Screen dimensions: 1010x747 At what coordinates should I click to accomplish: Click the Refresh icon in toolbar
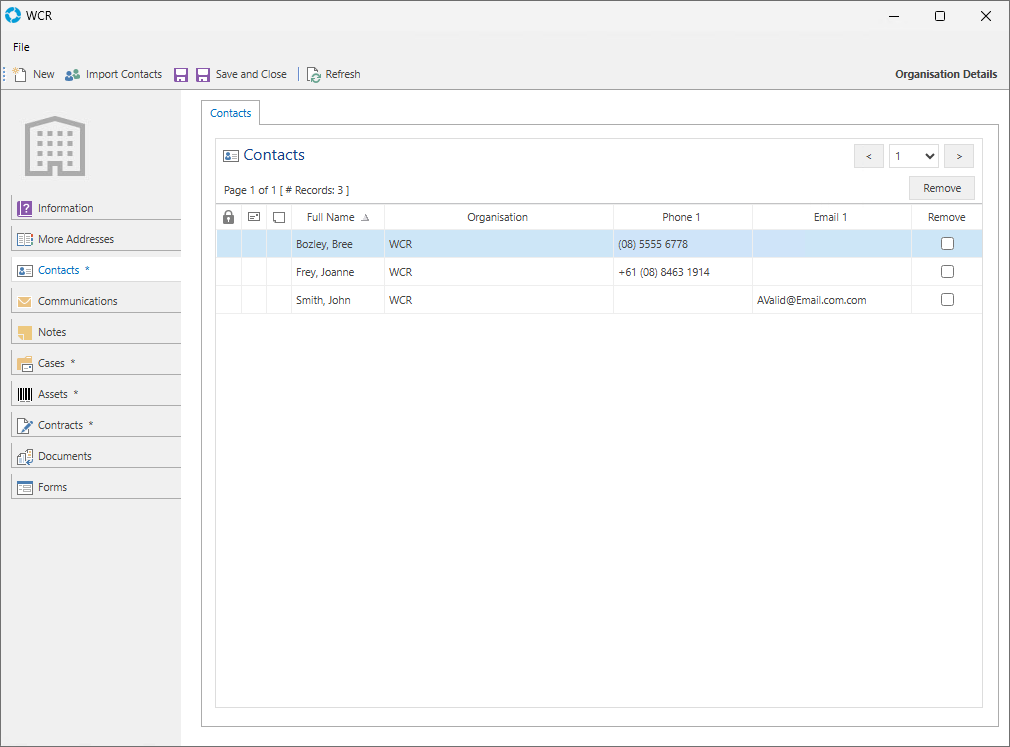(314, 74)
